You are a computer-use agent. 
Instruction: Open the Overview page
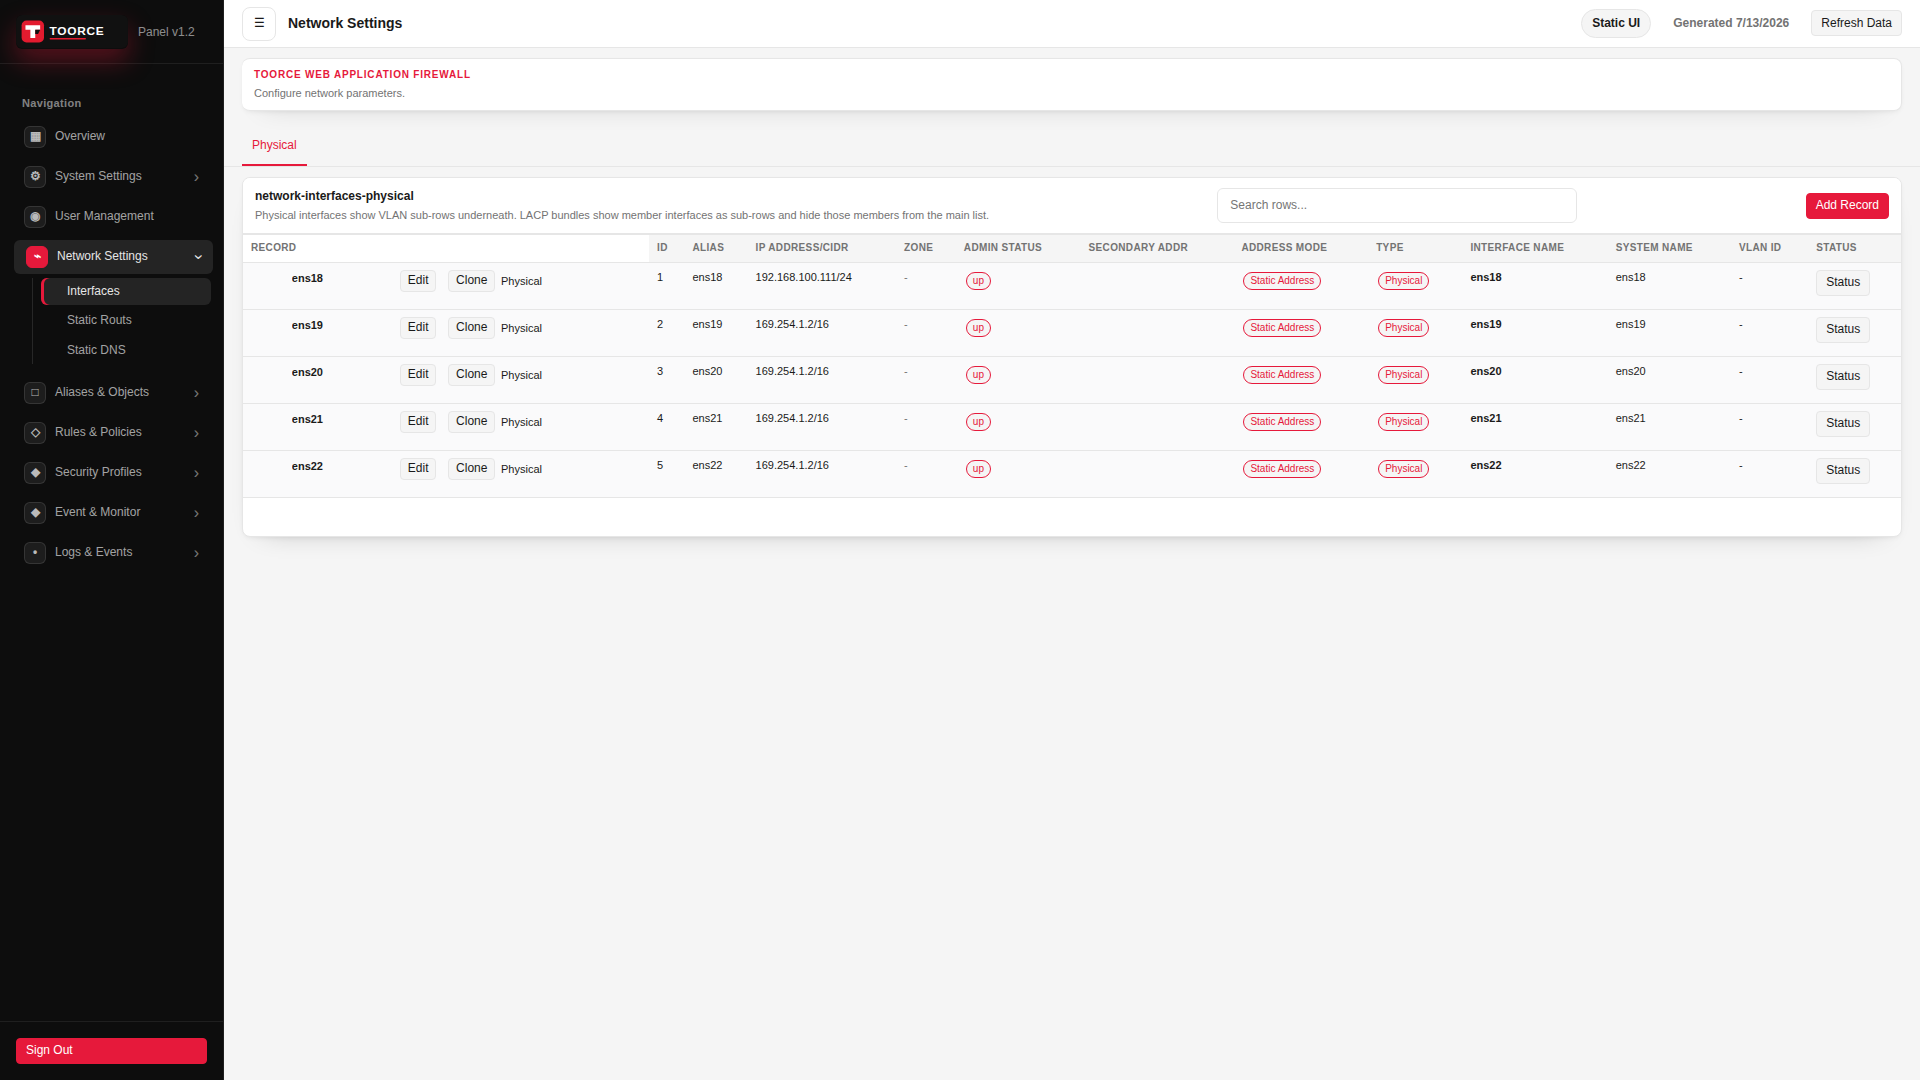pos(113,137)
